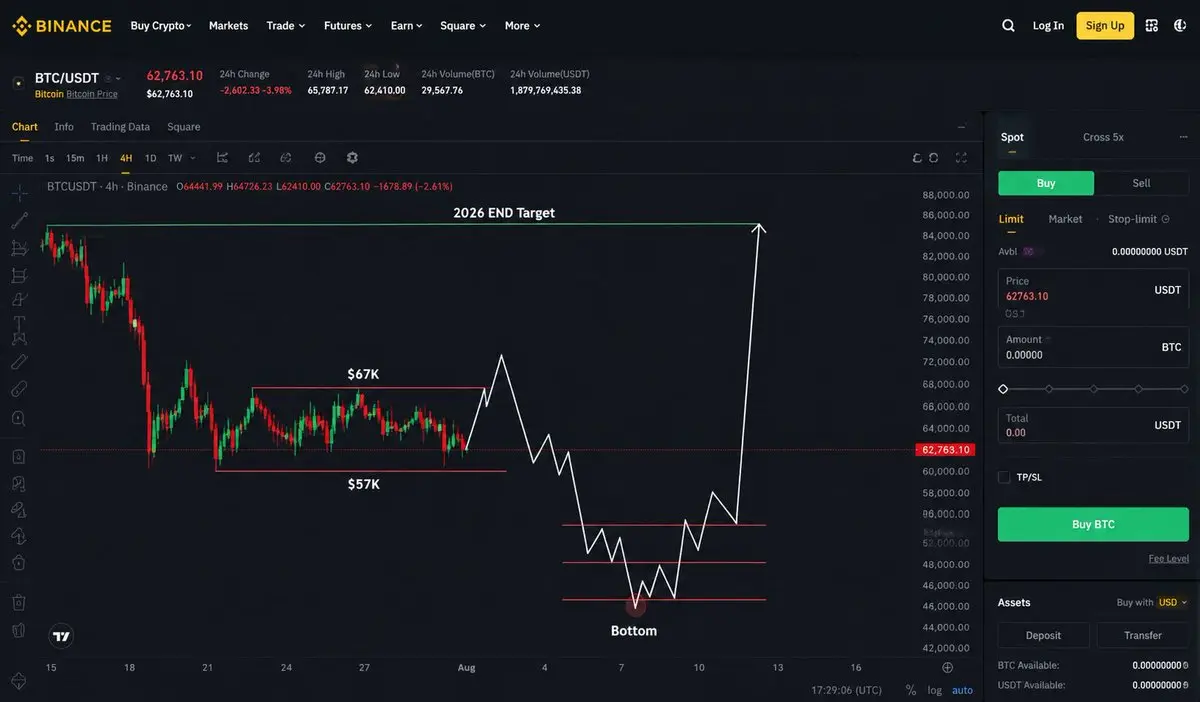Select the trend line drawing tool
The width and height of the screenshot is (1200, 702).
click(19, 220)
